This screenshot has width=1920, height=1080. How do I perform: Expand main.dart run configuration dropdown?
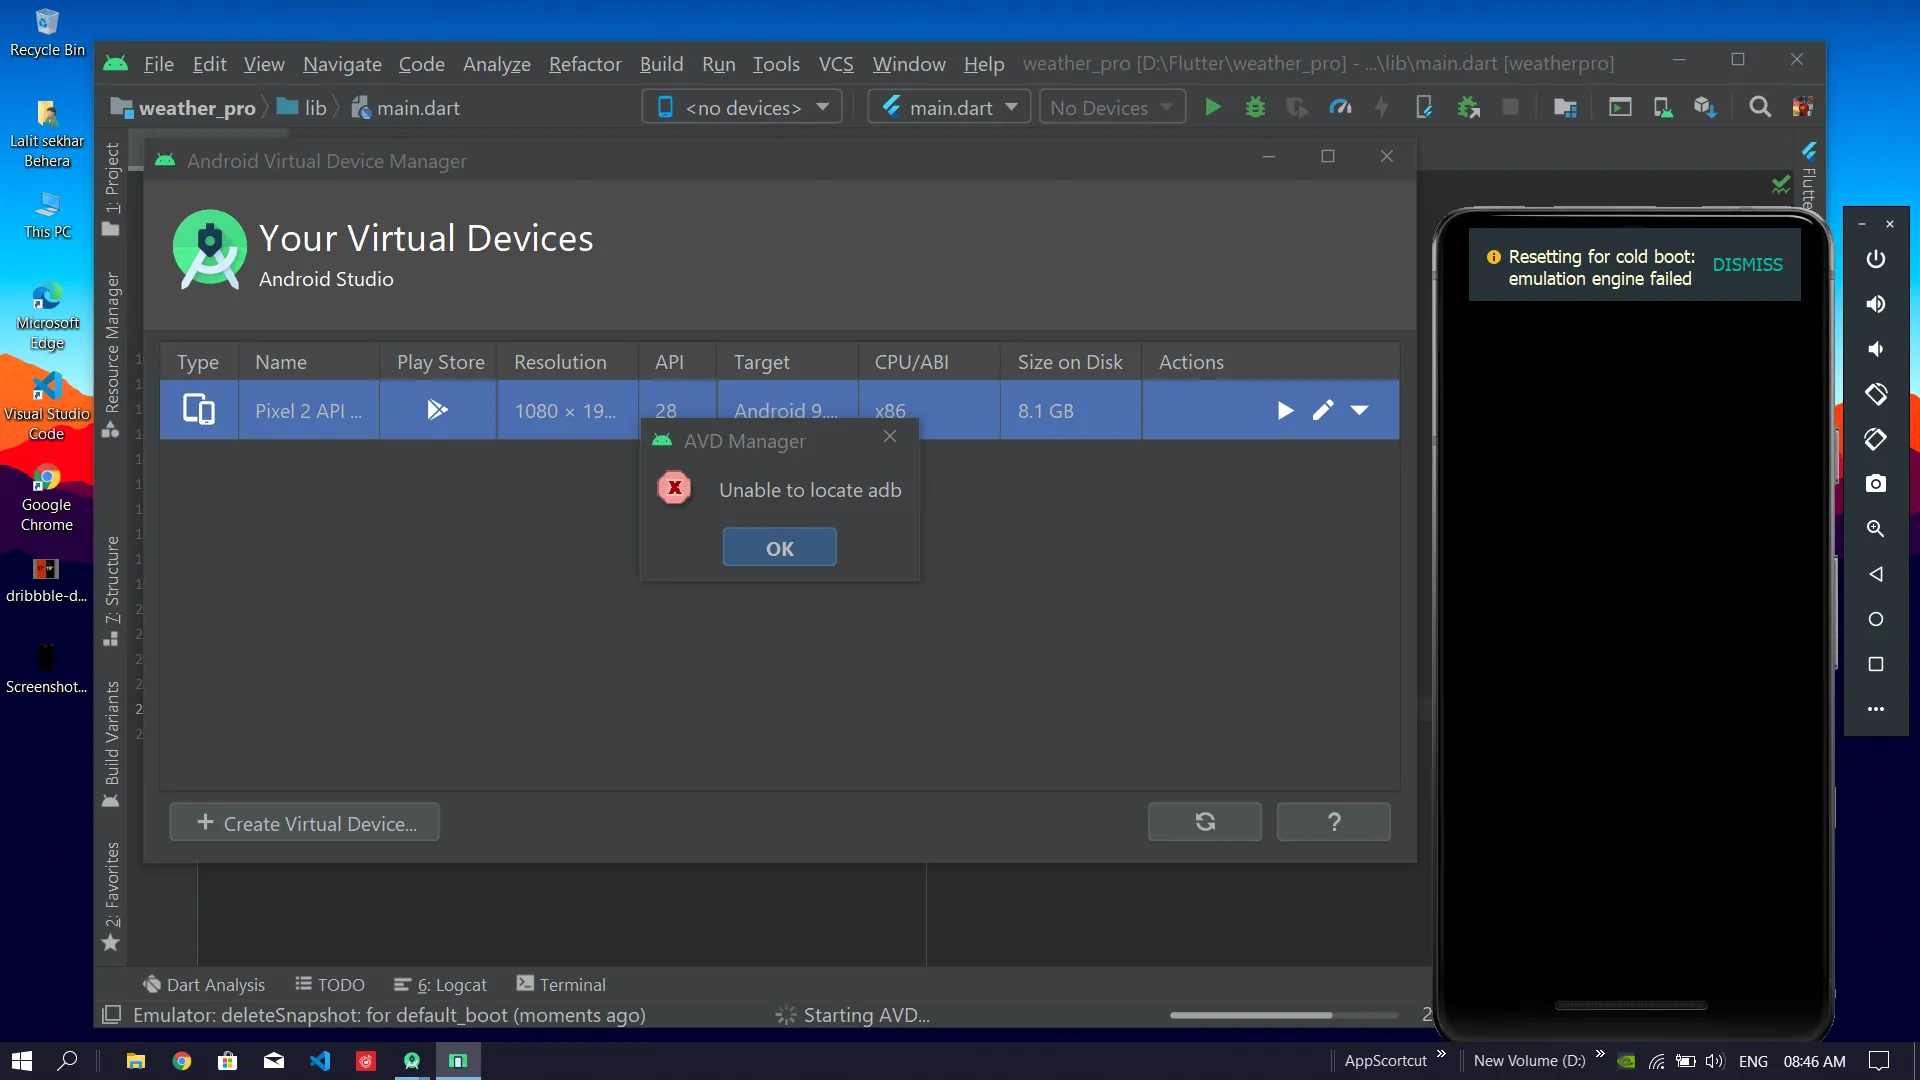point(949,107)
